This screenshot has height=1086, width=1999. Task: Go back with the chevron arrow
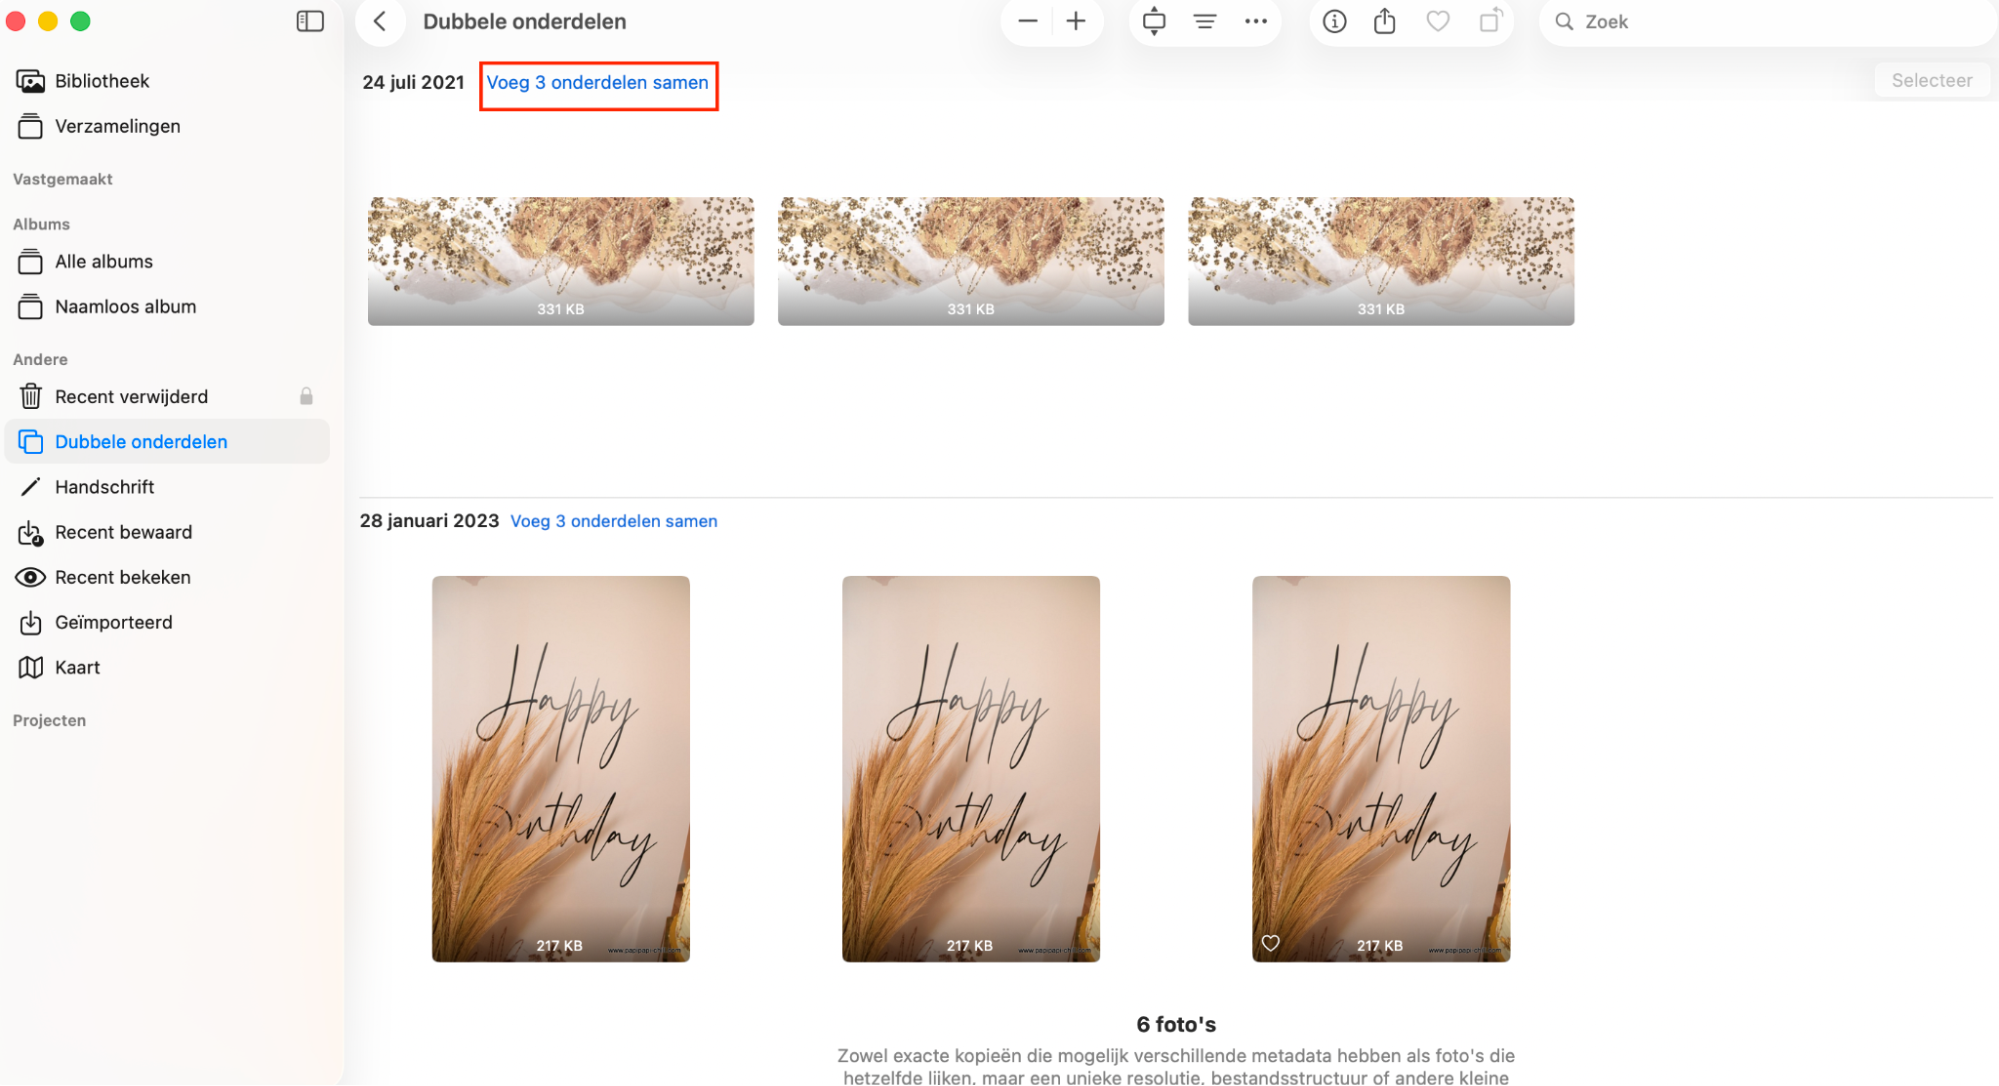pyautogui.click(x=380, y=21)
